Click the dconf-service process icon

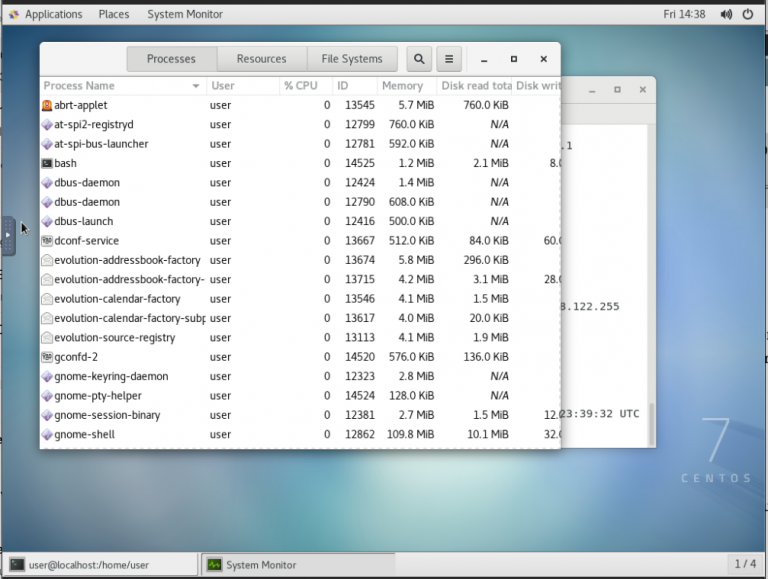(x=47, y=241)
